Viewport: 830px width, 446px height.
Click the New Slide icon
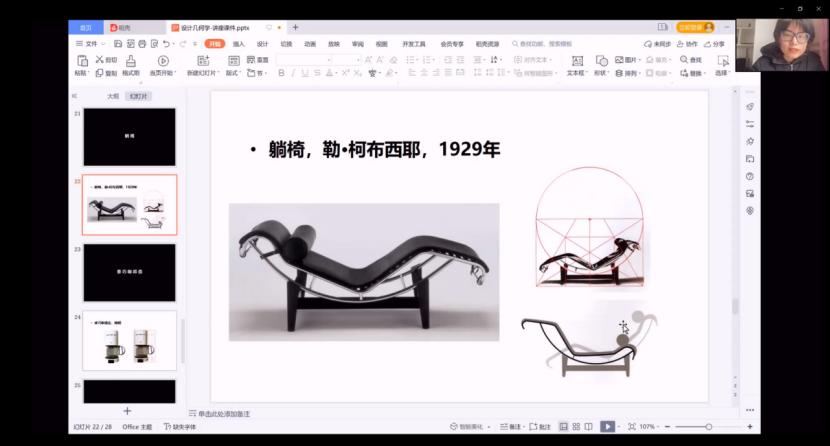pos(203,61)
